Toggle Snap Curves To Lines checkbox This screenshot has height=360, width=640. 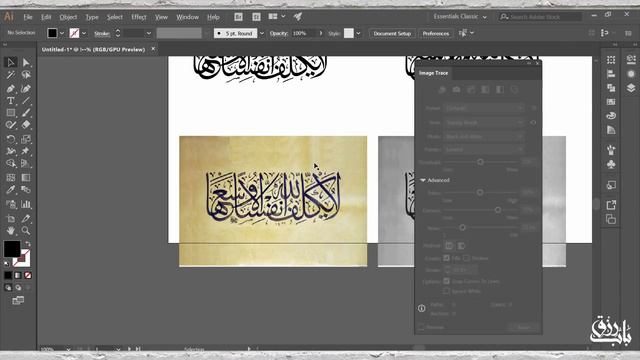pyautogui.click(x=447, y=281)
